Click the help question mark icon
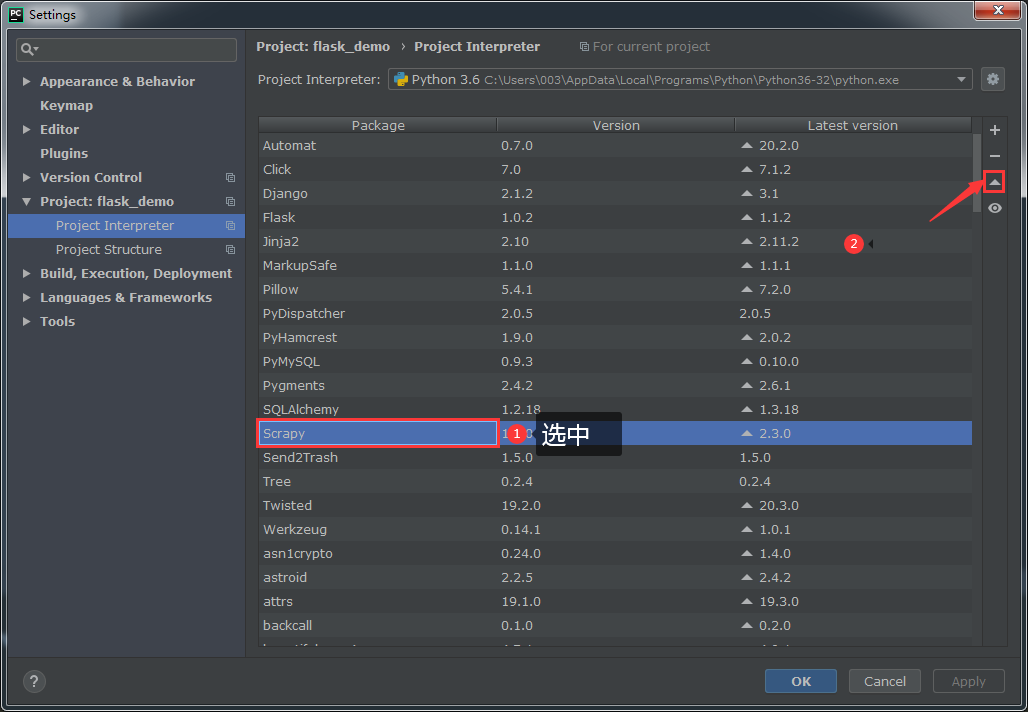 point(34,681)
